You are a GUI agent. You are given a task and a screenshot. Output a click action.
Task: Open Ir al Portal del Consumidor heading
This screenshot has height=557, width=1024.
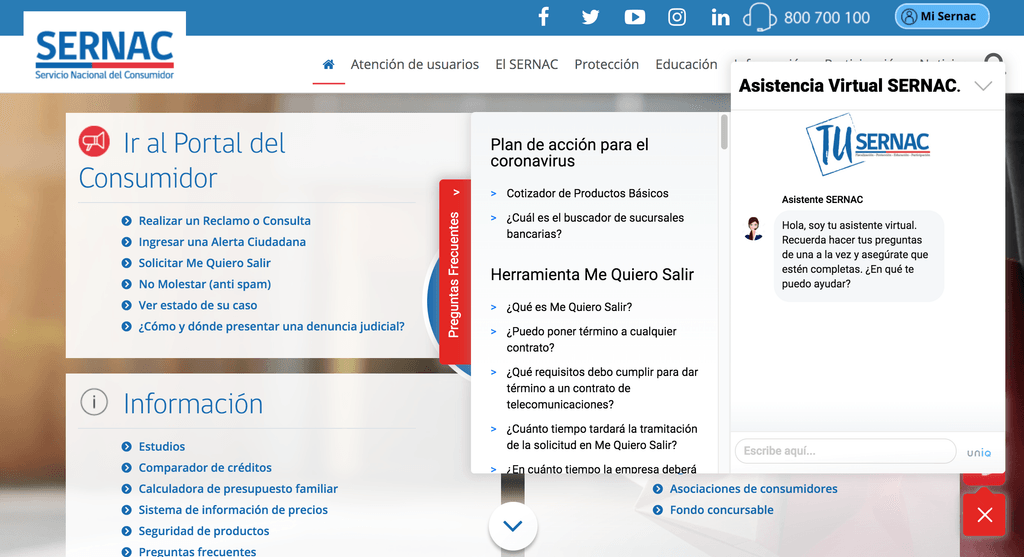(182, 161)
